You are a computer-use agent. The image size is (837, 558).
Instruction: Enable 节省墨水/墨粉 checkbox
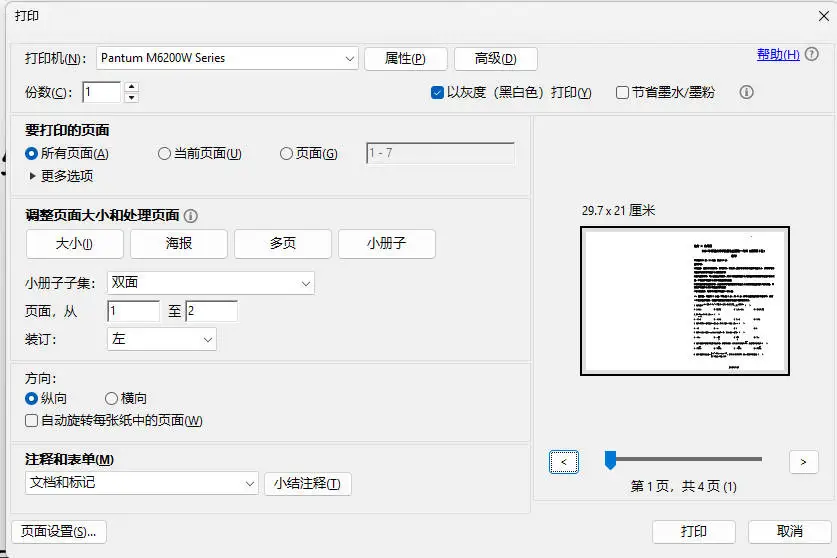(x=622, y=92)
